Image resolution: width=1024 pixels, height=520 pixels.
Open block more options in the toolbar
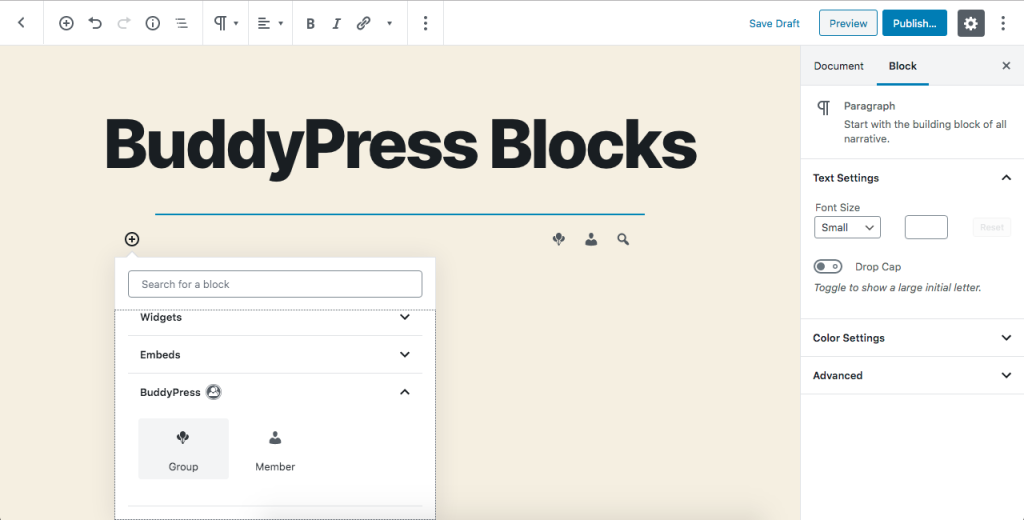tap(425, 24)
